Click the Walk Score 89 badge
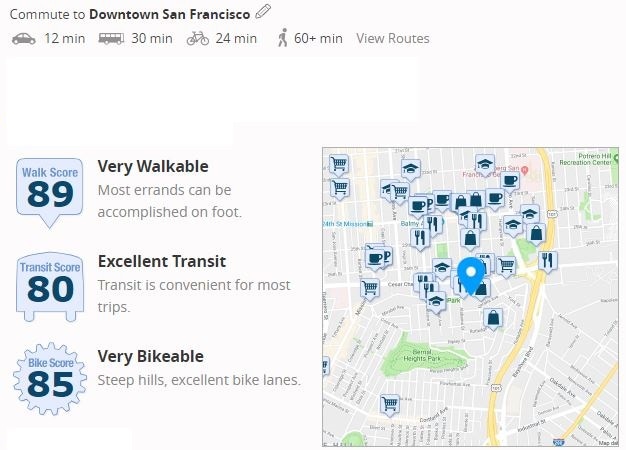Screen dimensions: 626x450 50,192
